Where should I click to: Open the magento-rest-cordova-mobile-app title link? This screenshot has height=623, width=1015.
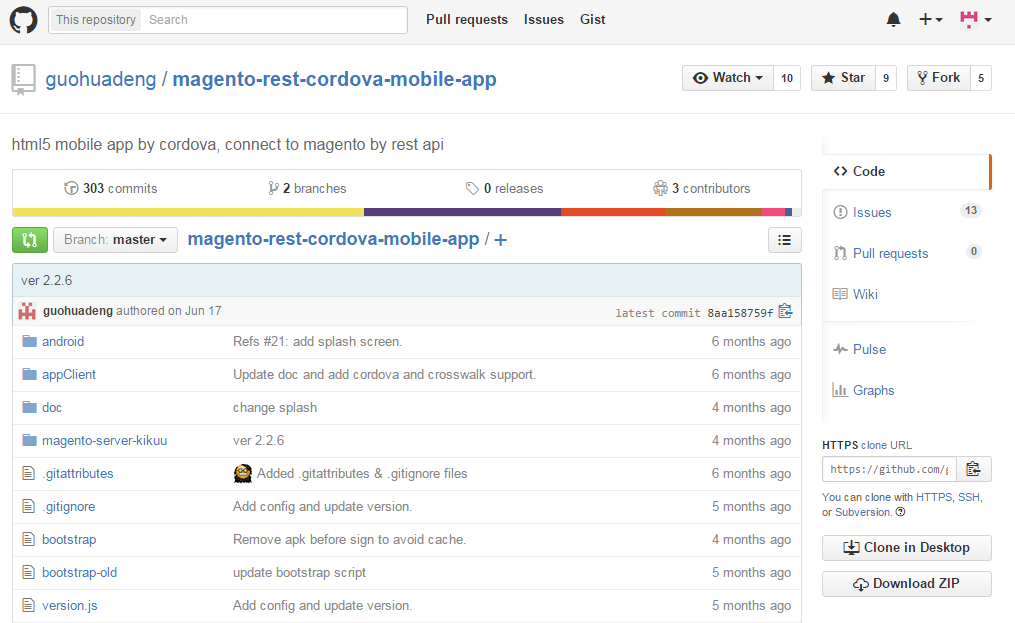pos(334,79)
